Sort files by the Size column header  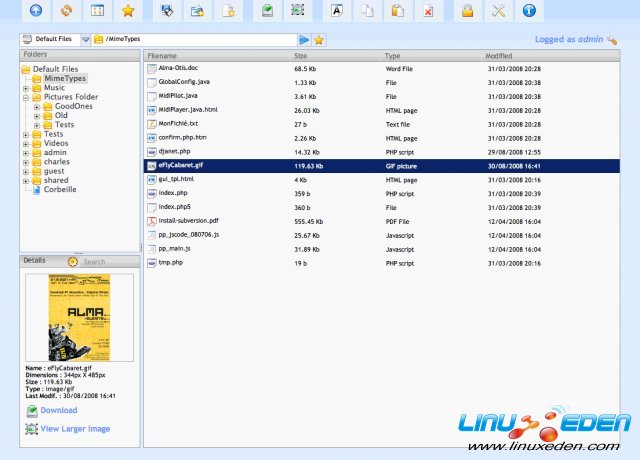pos(301,57)
